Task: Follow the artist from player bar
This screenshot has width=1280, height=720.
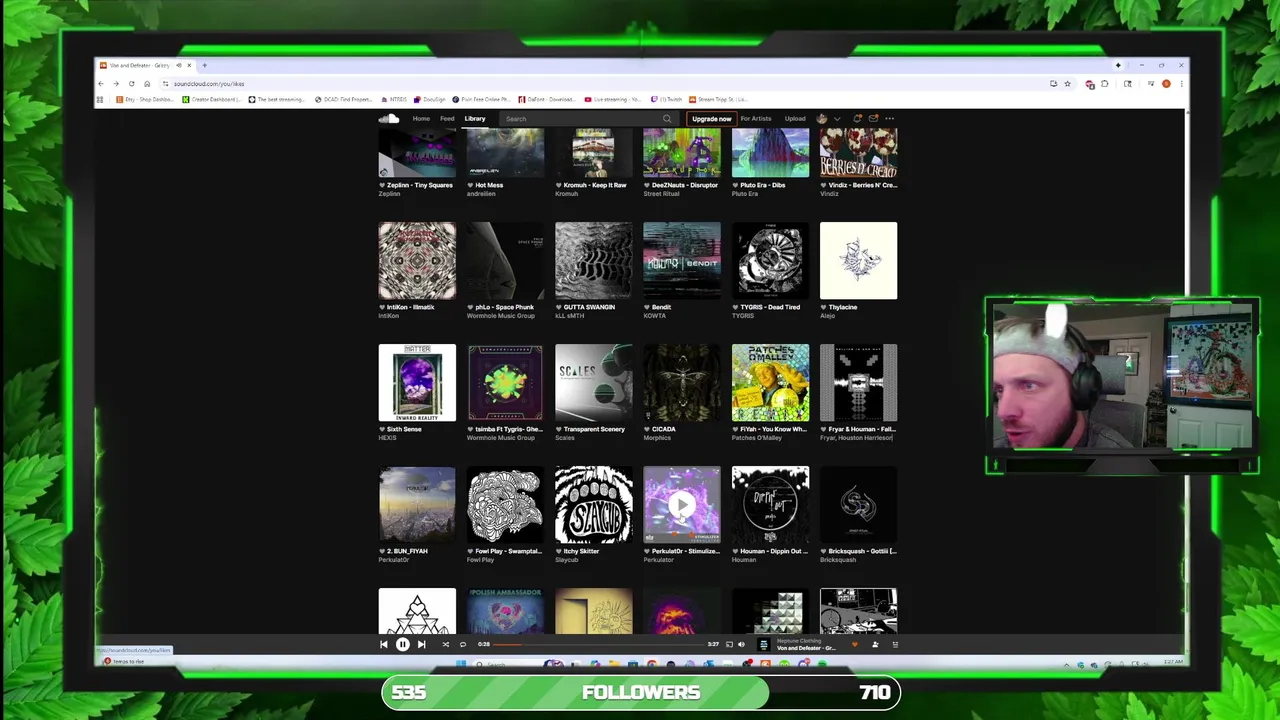Action: pos(875,644)
